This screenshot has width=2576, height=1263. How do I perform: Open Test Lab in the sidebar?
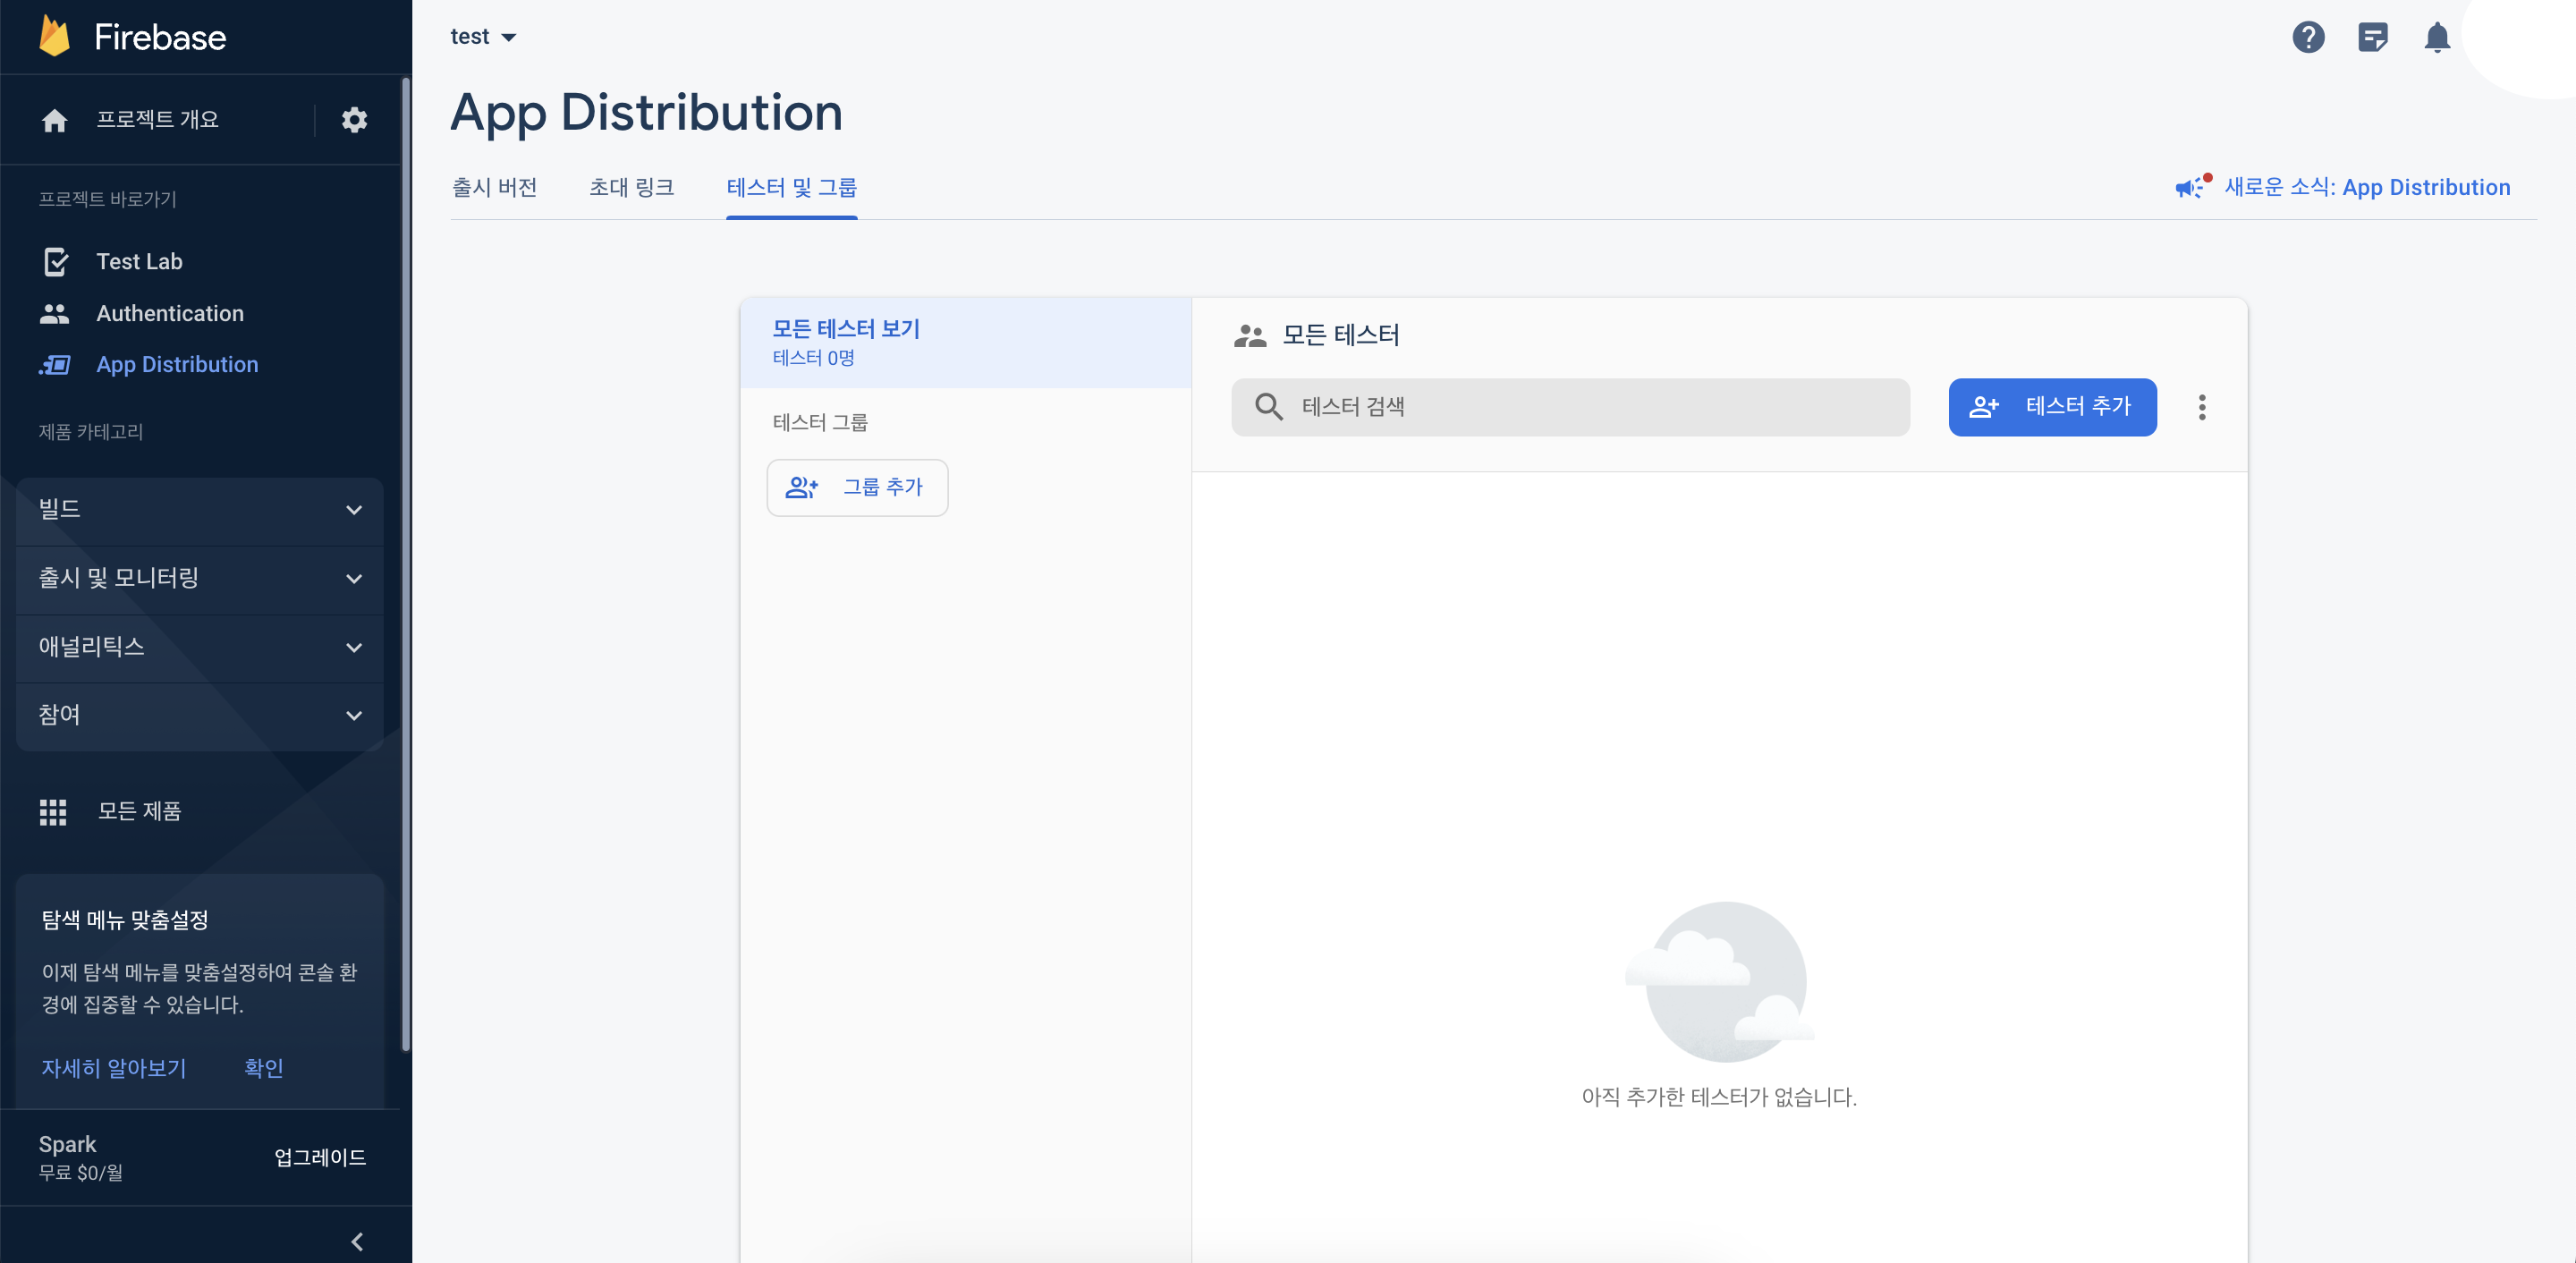139,262
